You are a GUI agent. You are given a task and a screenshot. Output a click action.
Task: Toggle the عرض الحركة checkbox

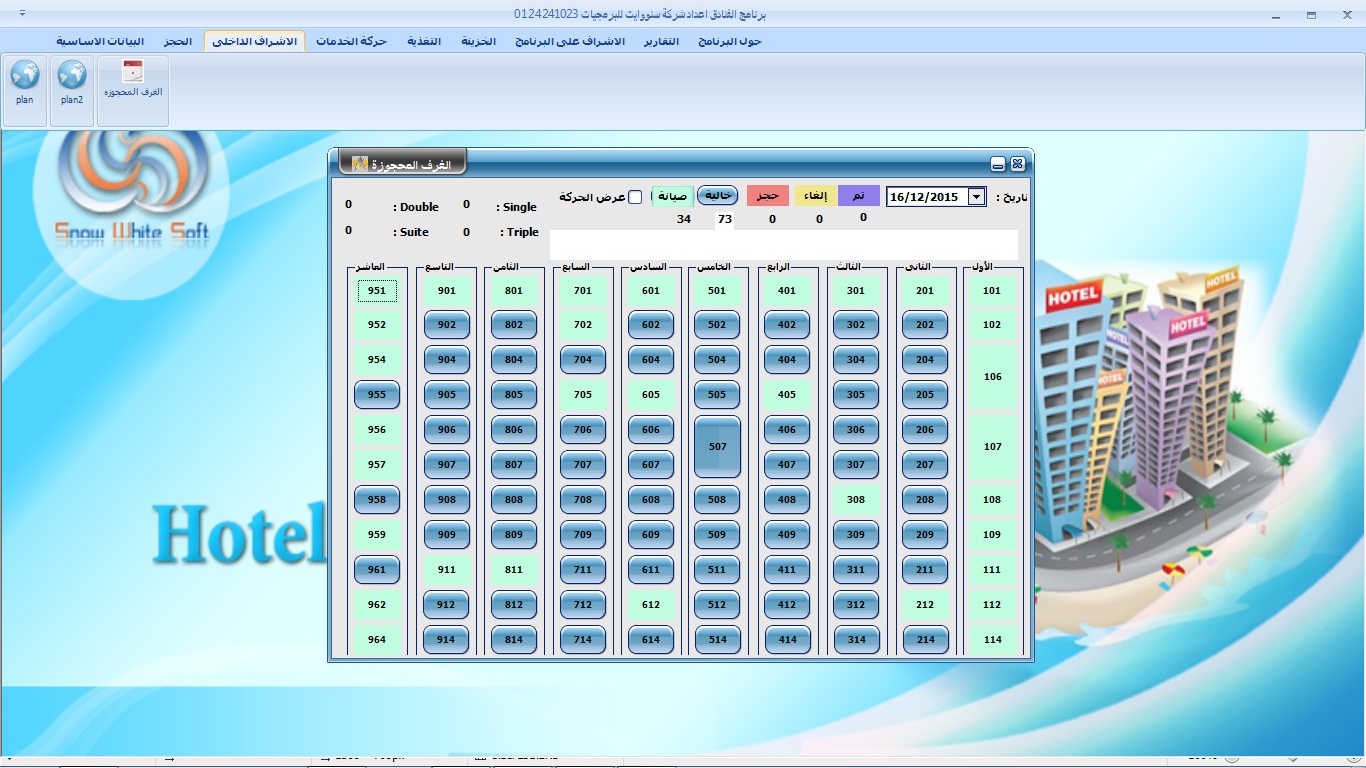point(635,197)
